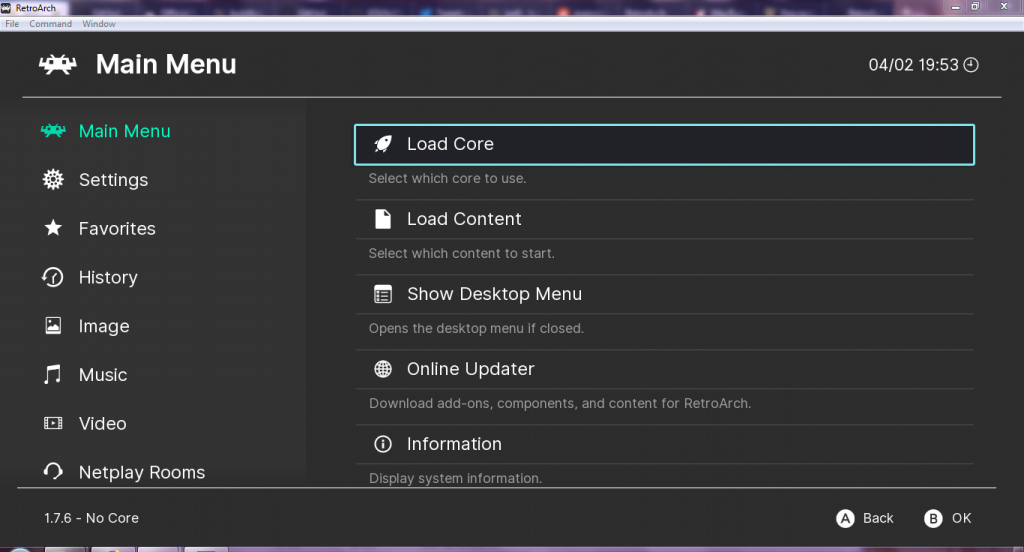Click the Load Core rocket icon
Viewport: 1024px width, 552px height.
tap(383, 144)
